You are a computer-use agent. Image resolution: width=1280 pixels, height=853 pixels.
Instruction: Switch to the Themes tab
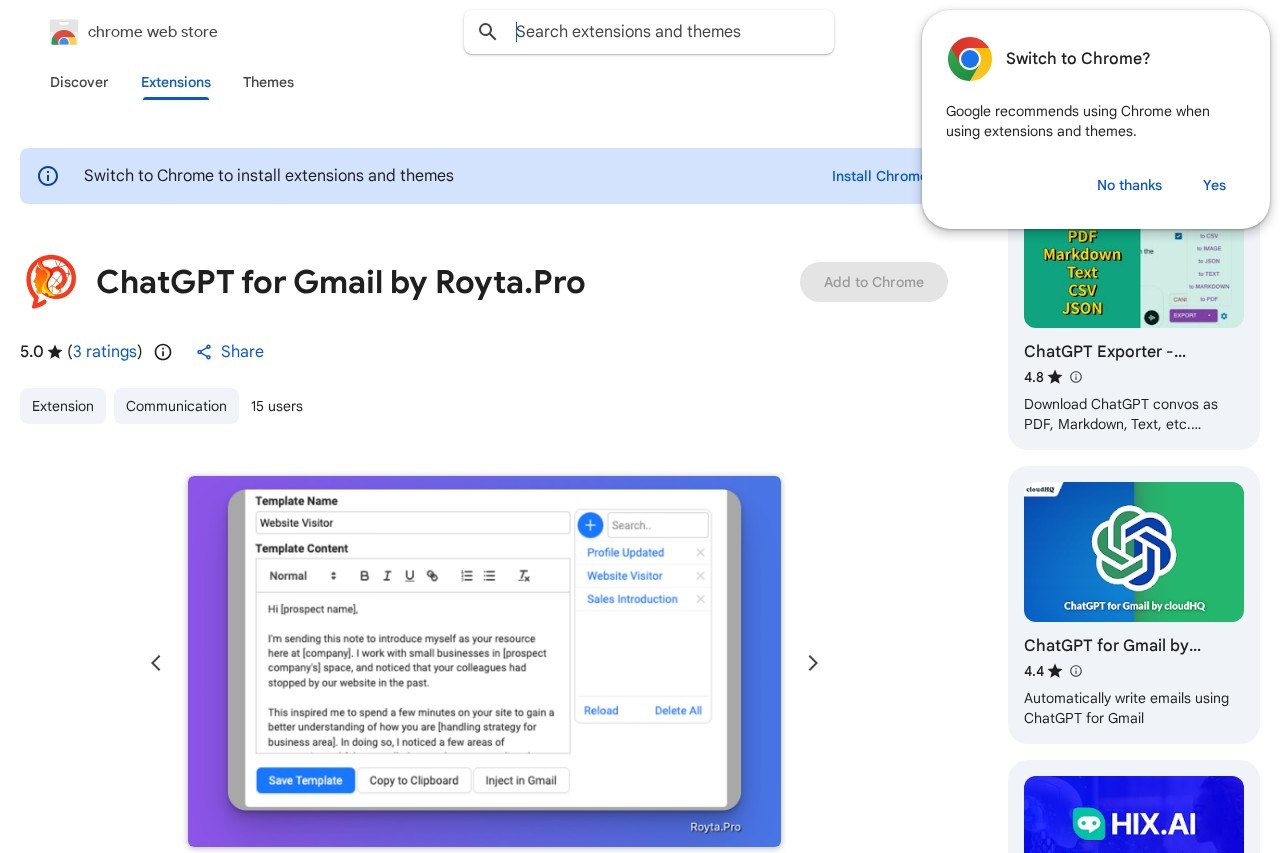(x=268, y=83)
